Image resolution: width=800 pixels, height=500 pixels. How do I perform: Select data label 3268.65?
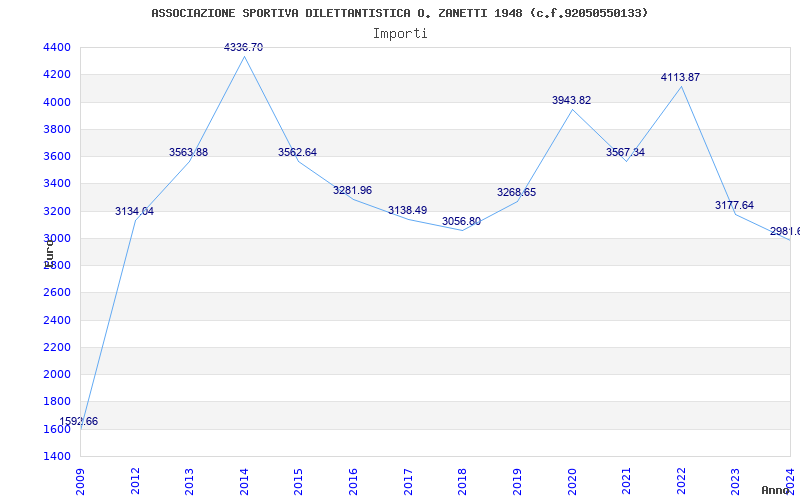pos(516,192)
